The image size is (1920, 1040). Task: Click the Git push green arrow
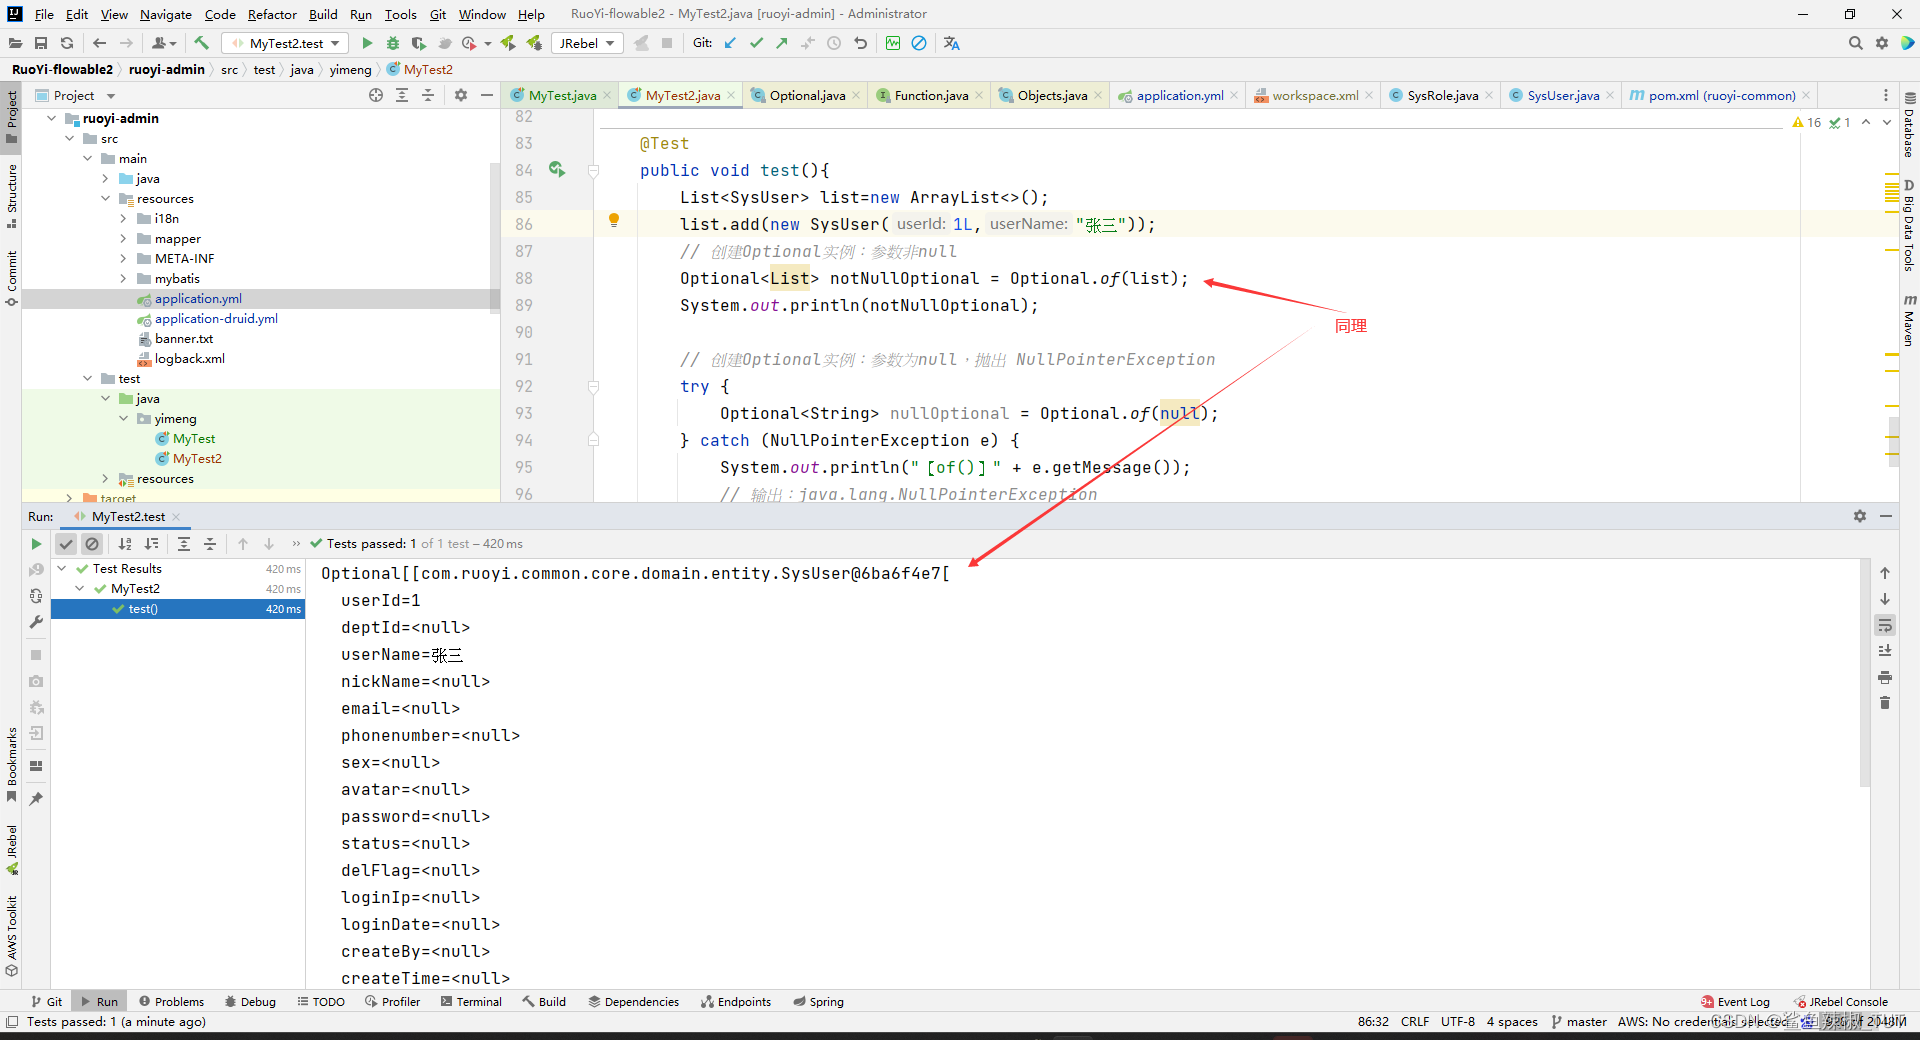[782, 43]
